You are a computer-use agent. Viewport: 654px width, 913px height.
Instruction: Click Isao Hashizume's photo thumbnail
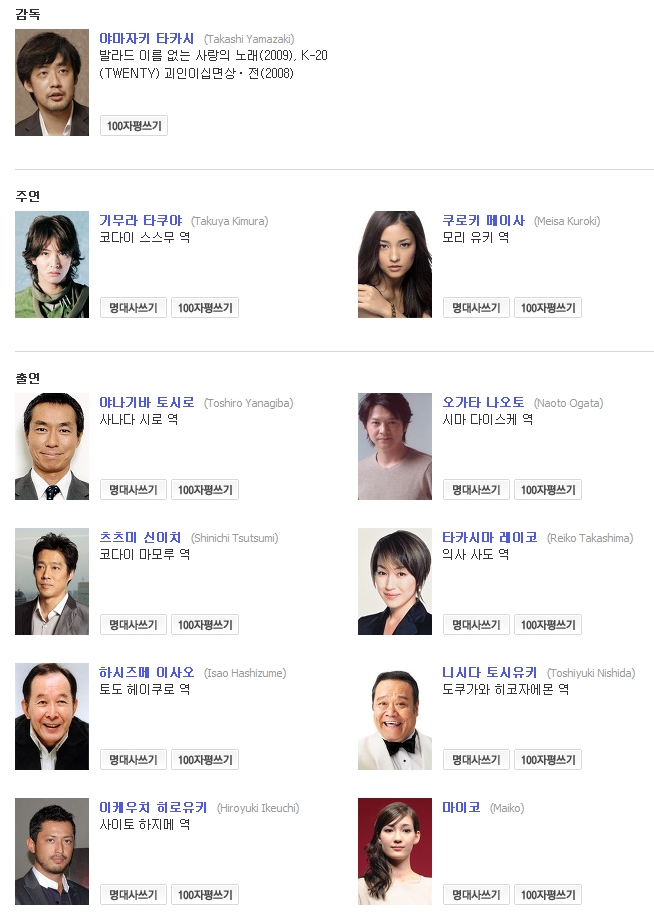coord(52,716)
